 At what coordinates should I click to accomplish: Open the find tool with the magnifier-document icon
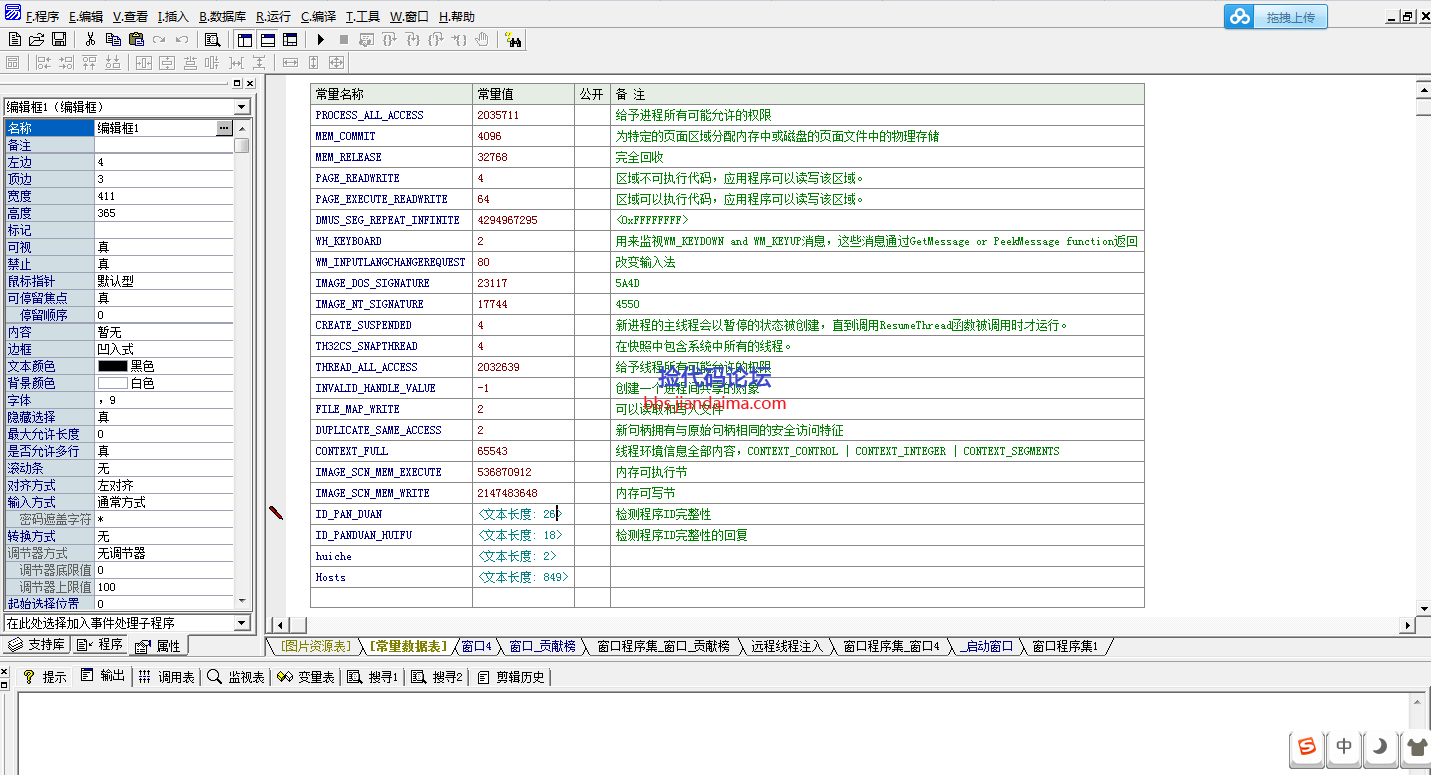[x=212, y=40]
